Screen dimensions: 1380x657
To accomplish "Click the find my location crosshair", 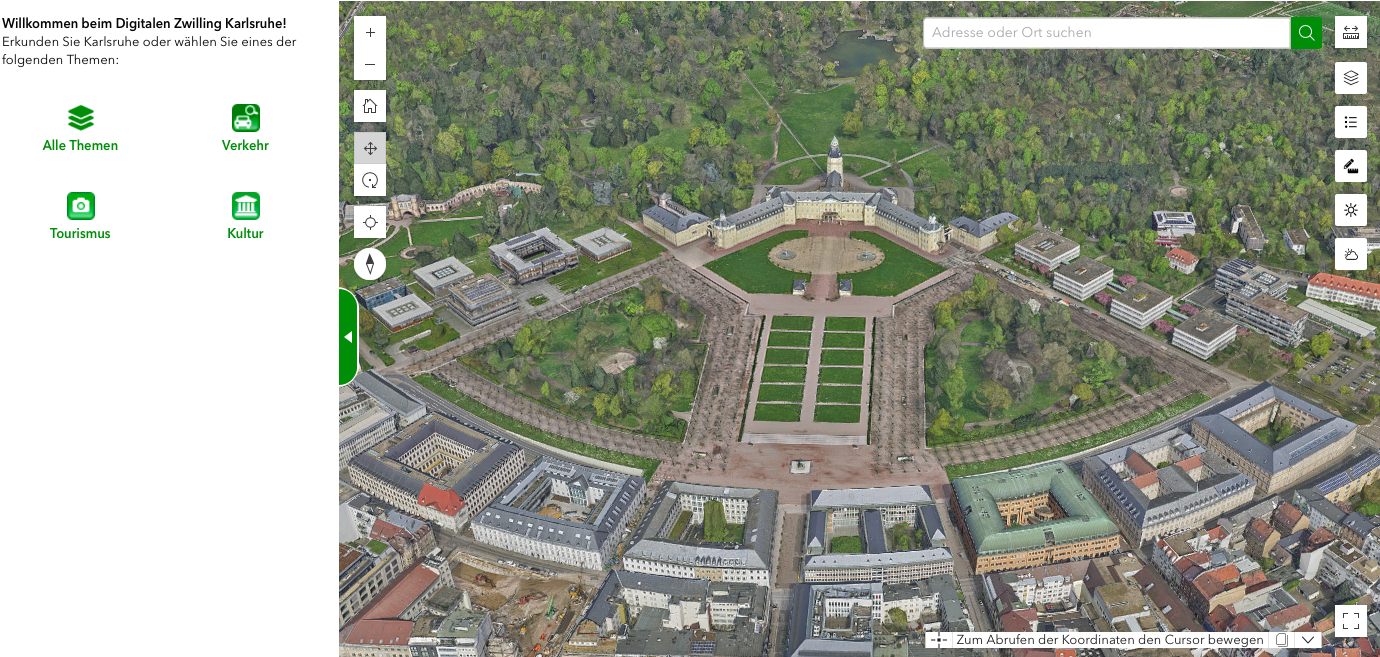I will pyautogui.click(x=369, y=221).
